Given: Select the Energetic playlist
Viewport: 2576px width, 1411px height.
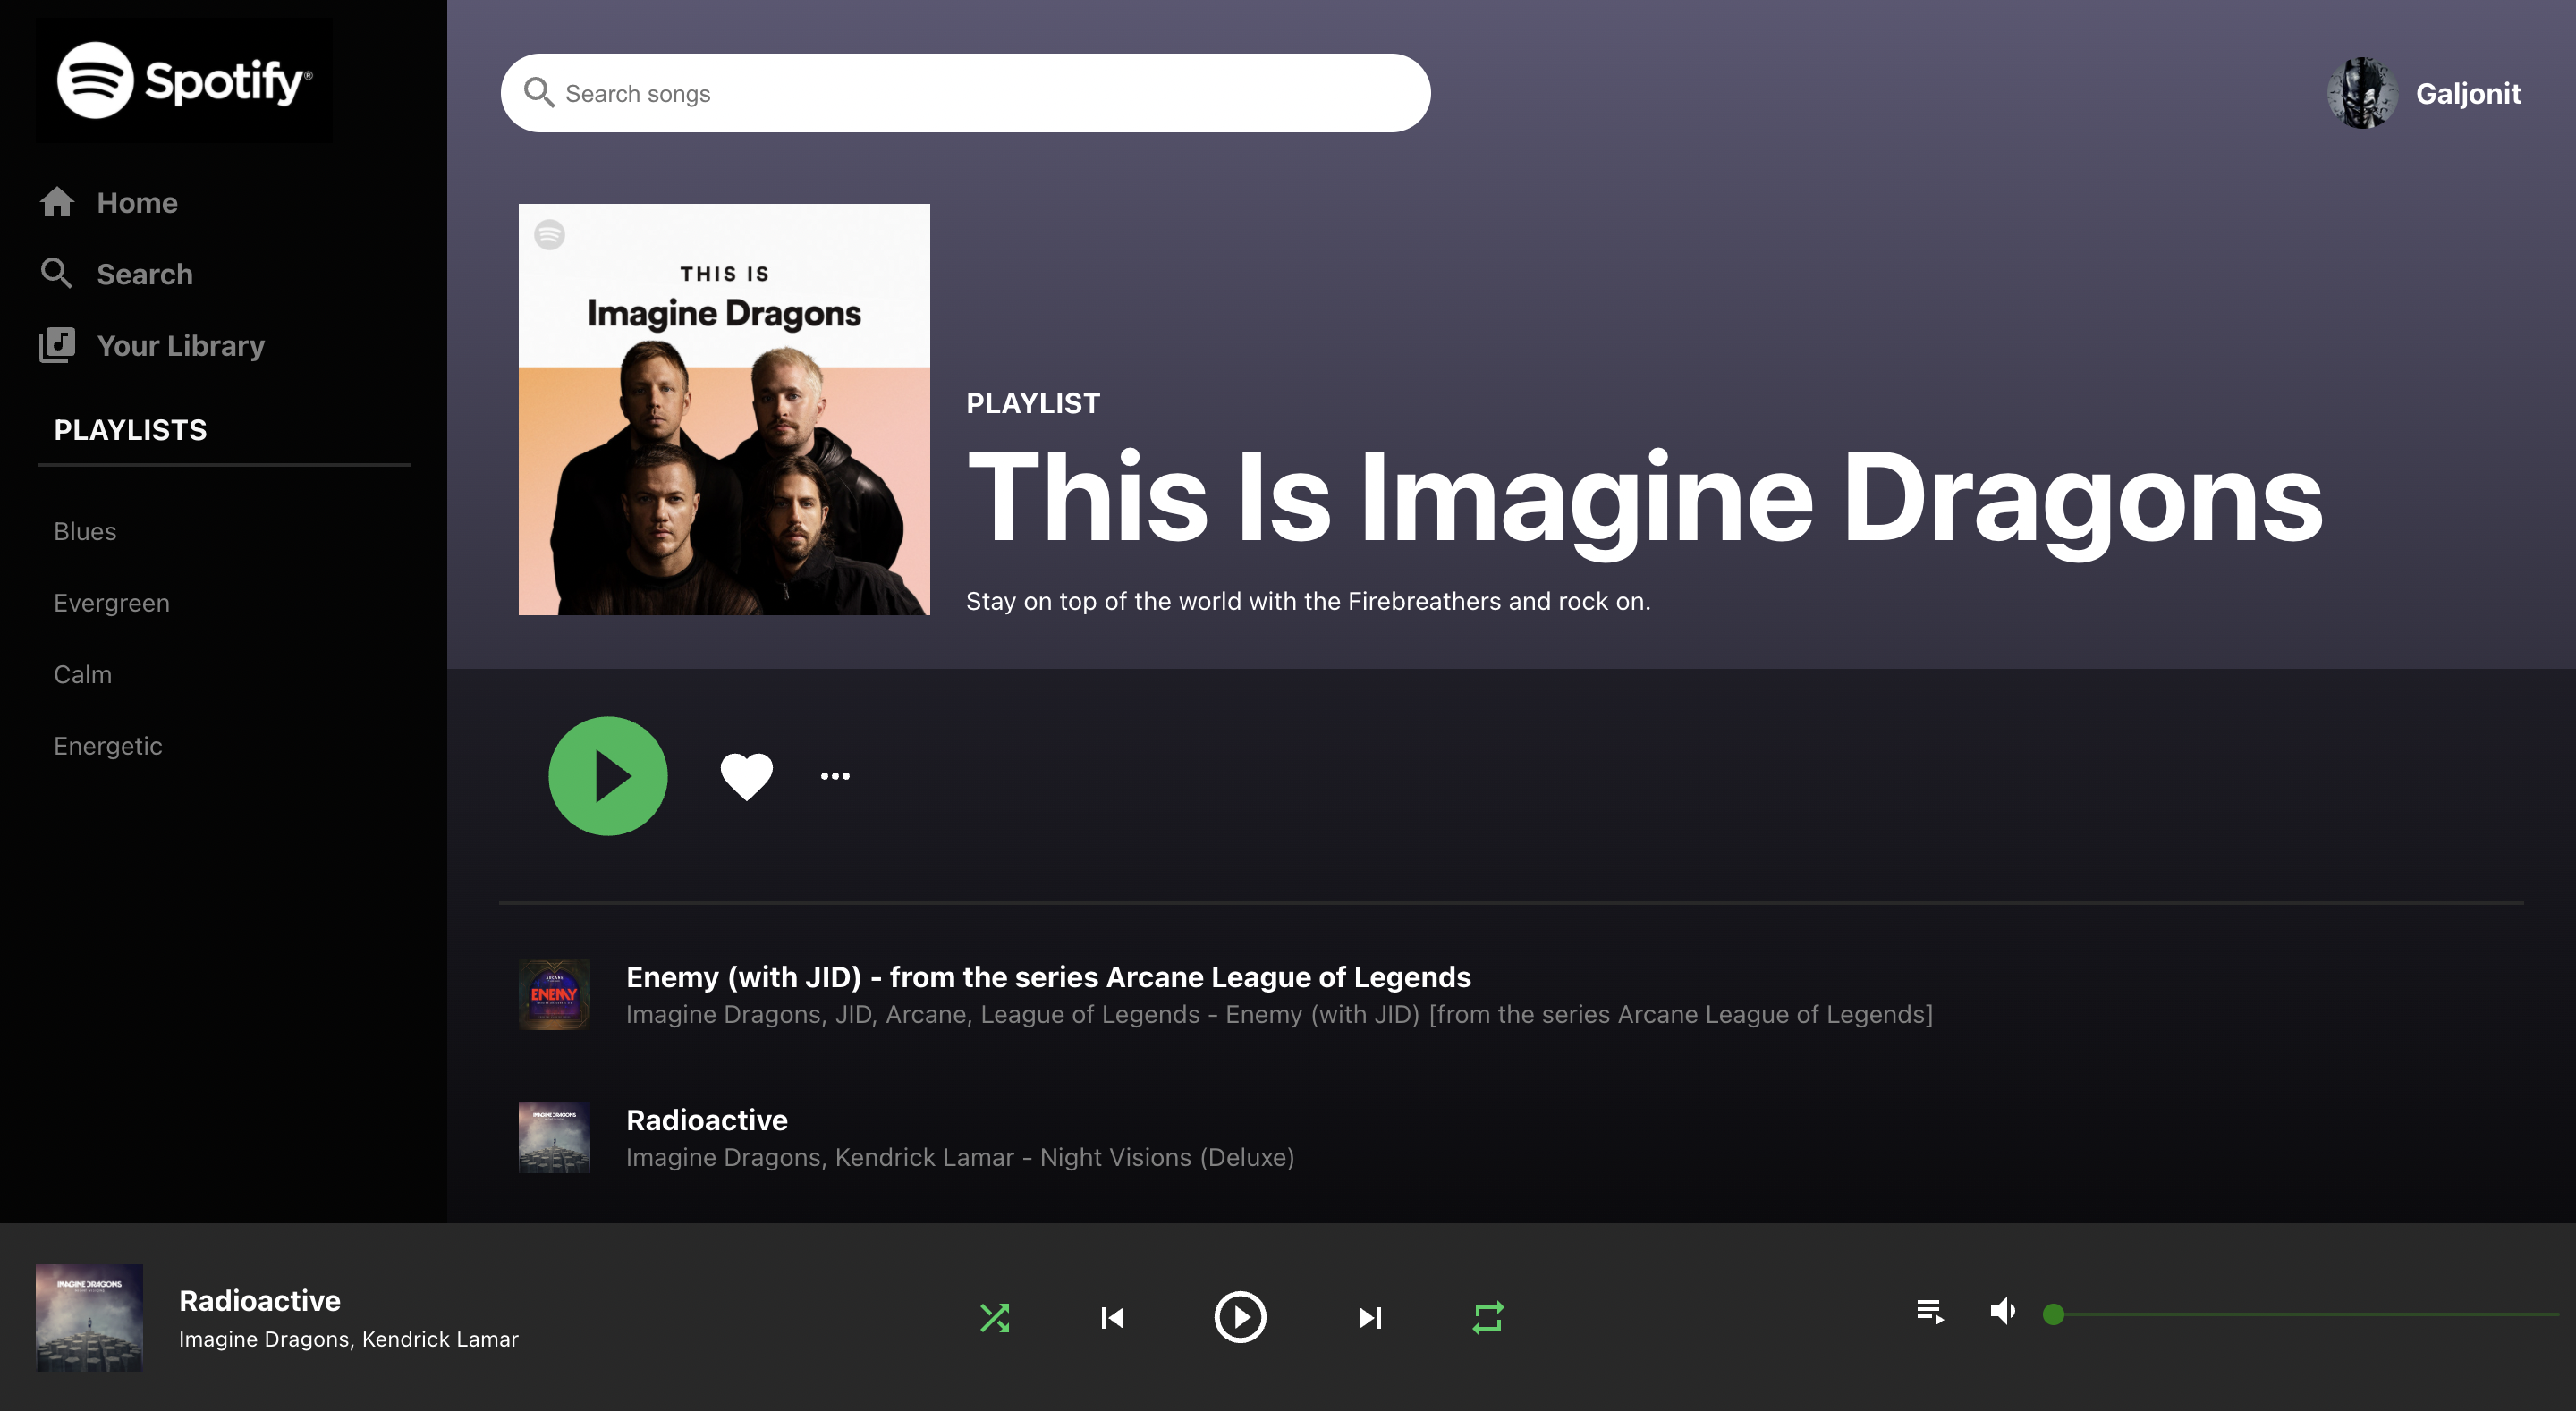Looking at the screenshot, I should coord(108,745).
